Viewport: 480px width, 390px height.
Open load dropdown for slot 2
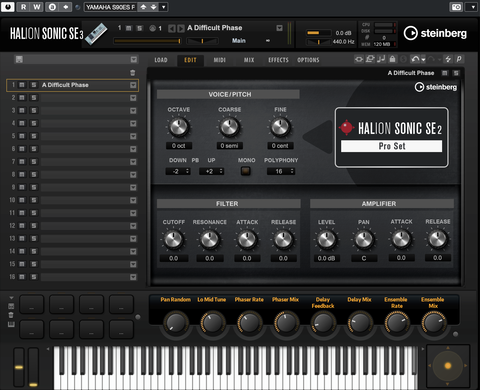pyautogui.click(x=133, y=98)
